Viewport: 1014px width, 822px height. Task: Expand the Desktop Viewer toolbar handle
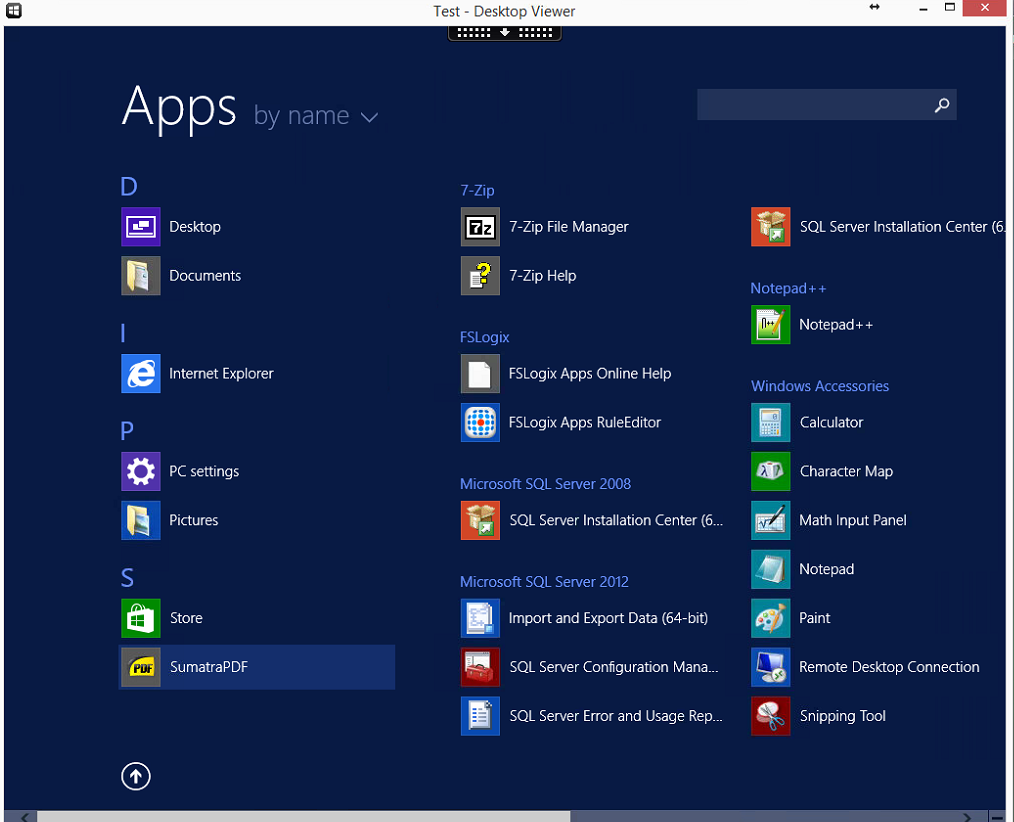coord(504,32)
